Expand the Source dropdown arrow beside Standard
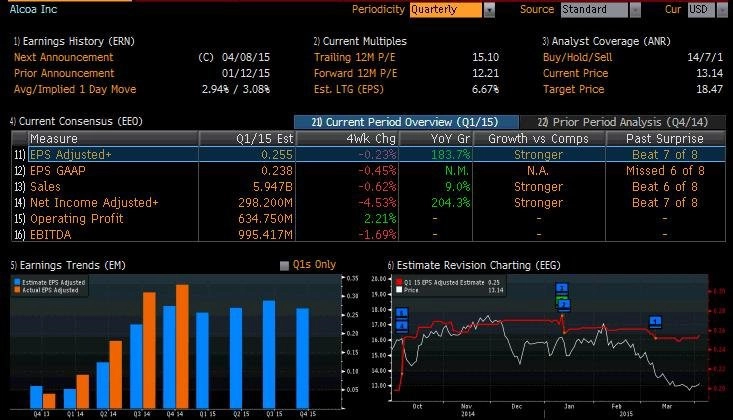This screenshot has width=733, height=420. click(635, 10)
